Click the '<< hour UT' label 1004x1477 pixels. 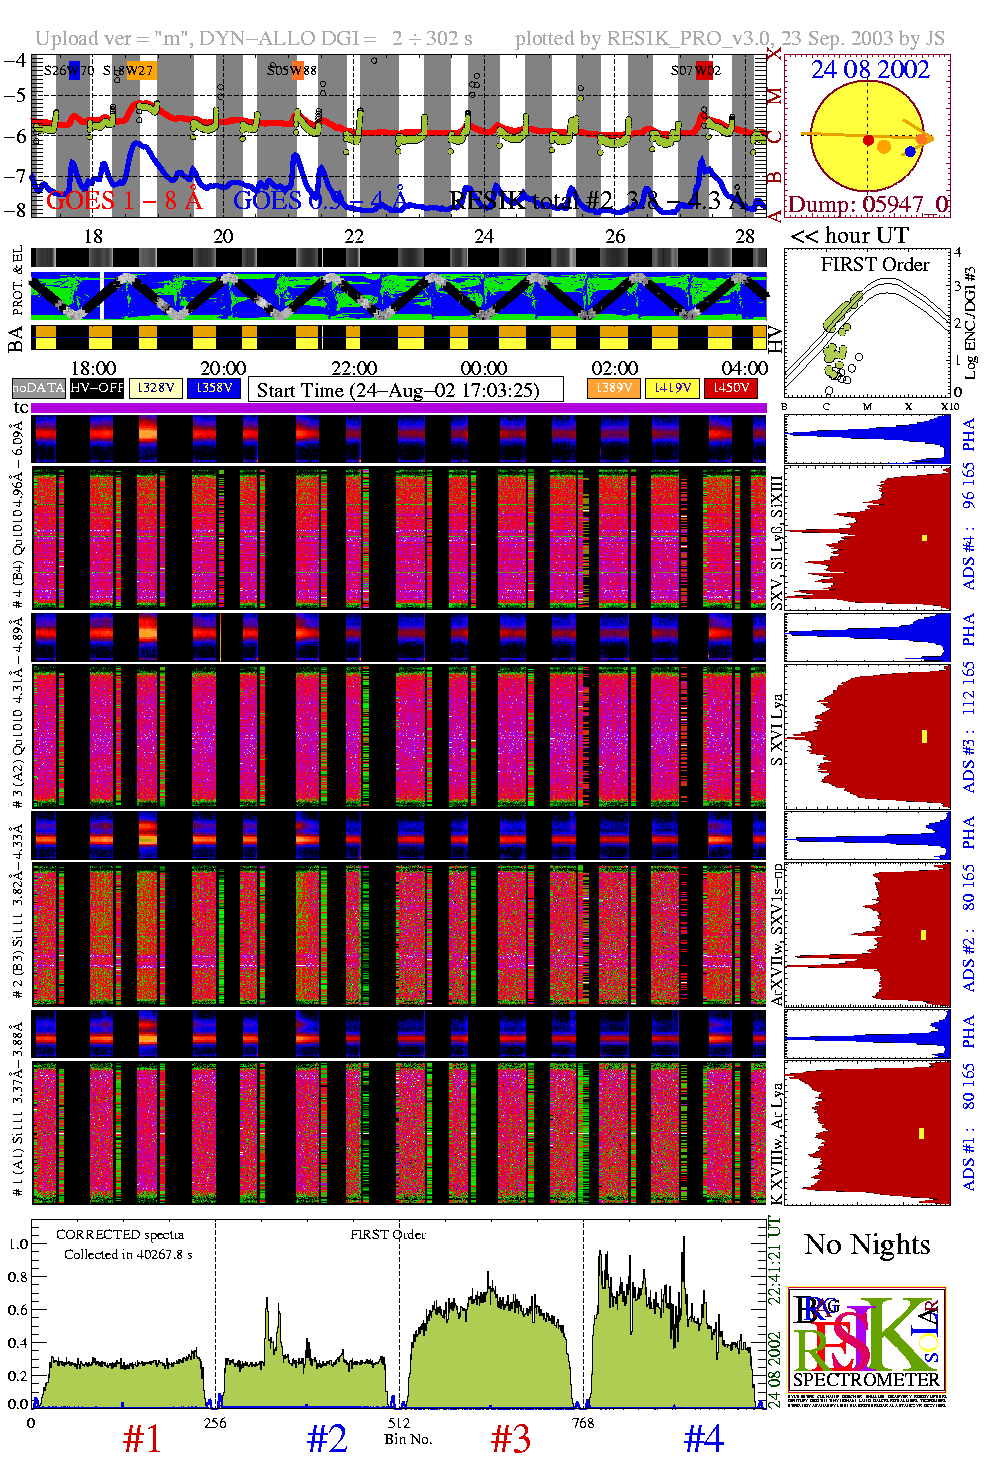849,236
